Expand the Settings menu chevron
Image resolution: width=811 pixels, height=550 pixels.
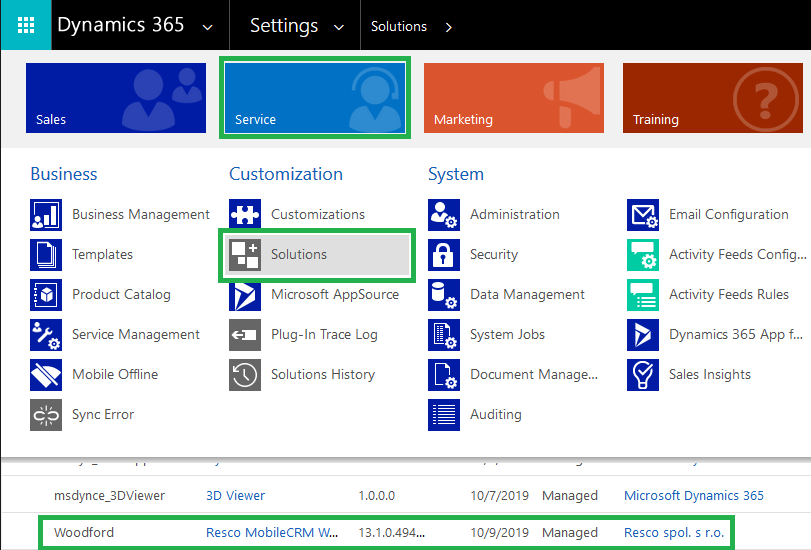pos(339,27)
